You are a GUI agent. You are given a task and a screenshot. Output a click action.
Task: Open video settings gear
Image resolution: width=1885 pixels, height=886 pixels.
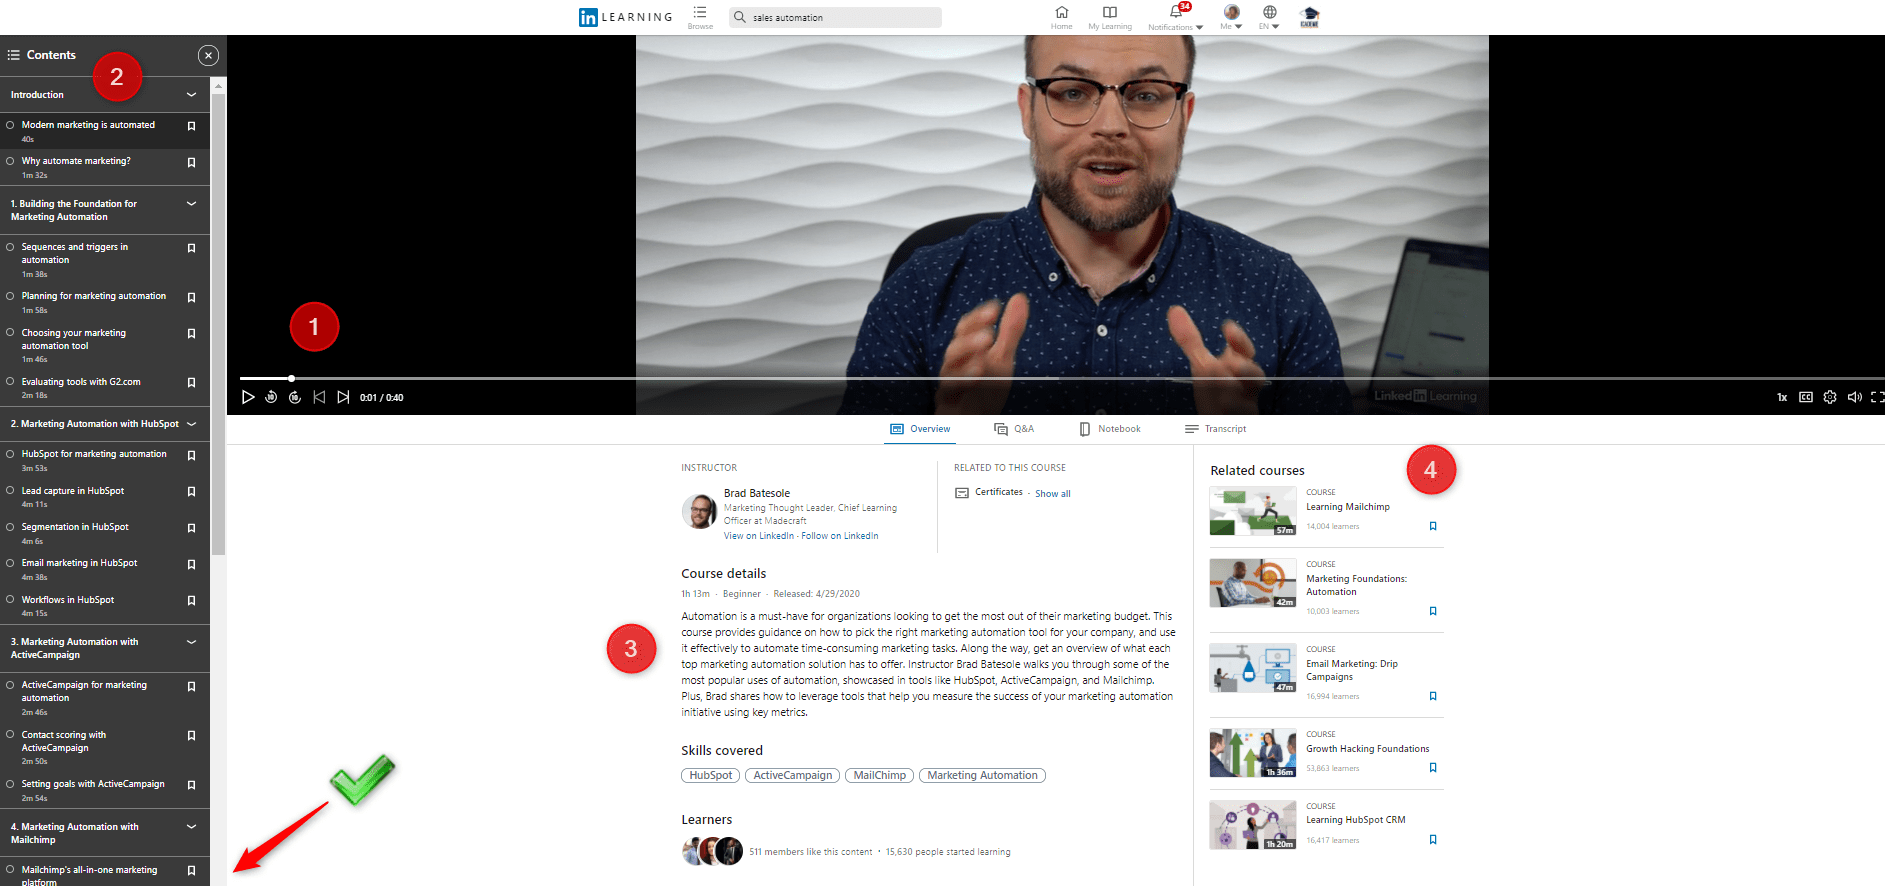(1830, 397)
